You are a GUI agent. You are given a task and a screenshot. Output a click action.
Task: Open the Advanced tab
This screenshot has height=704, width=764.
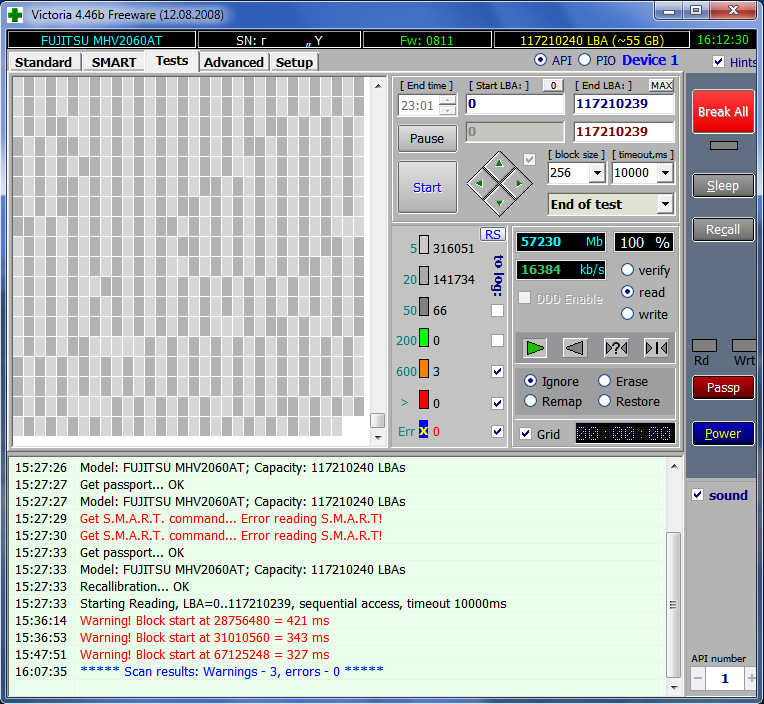coord(233,62)
